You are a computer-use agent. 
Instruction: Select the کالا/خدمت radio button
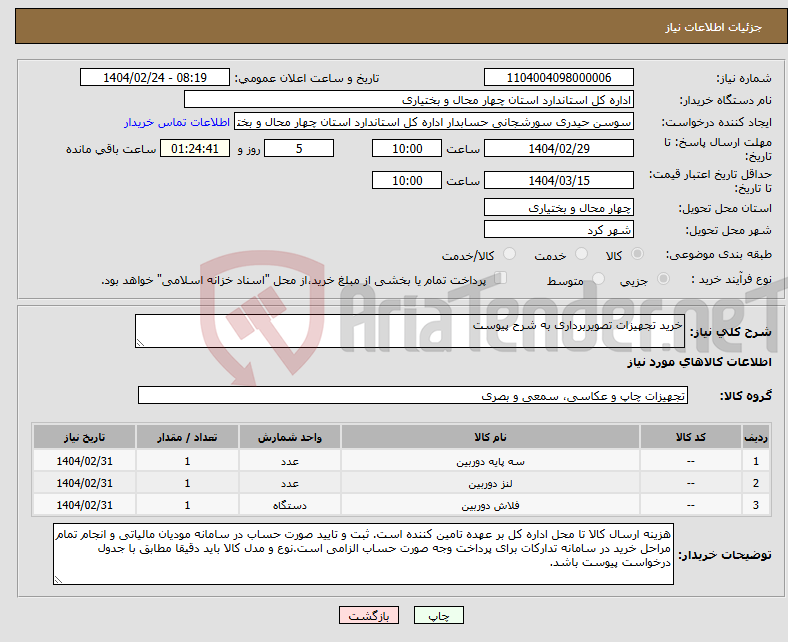click(x=510, y=254)
